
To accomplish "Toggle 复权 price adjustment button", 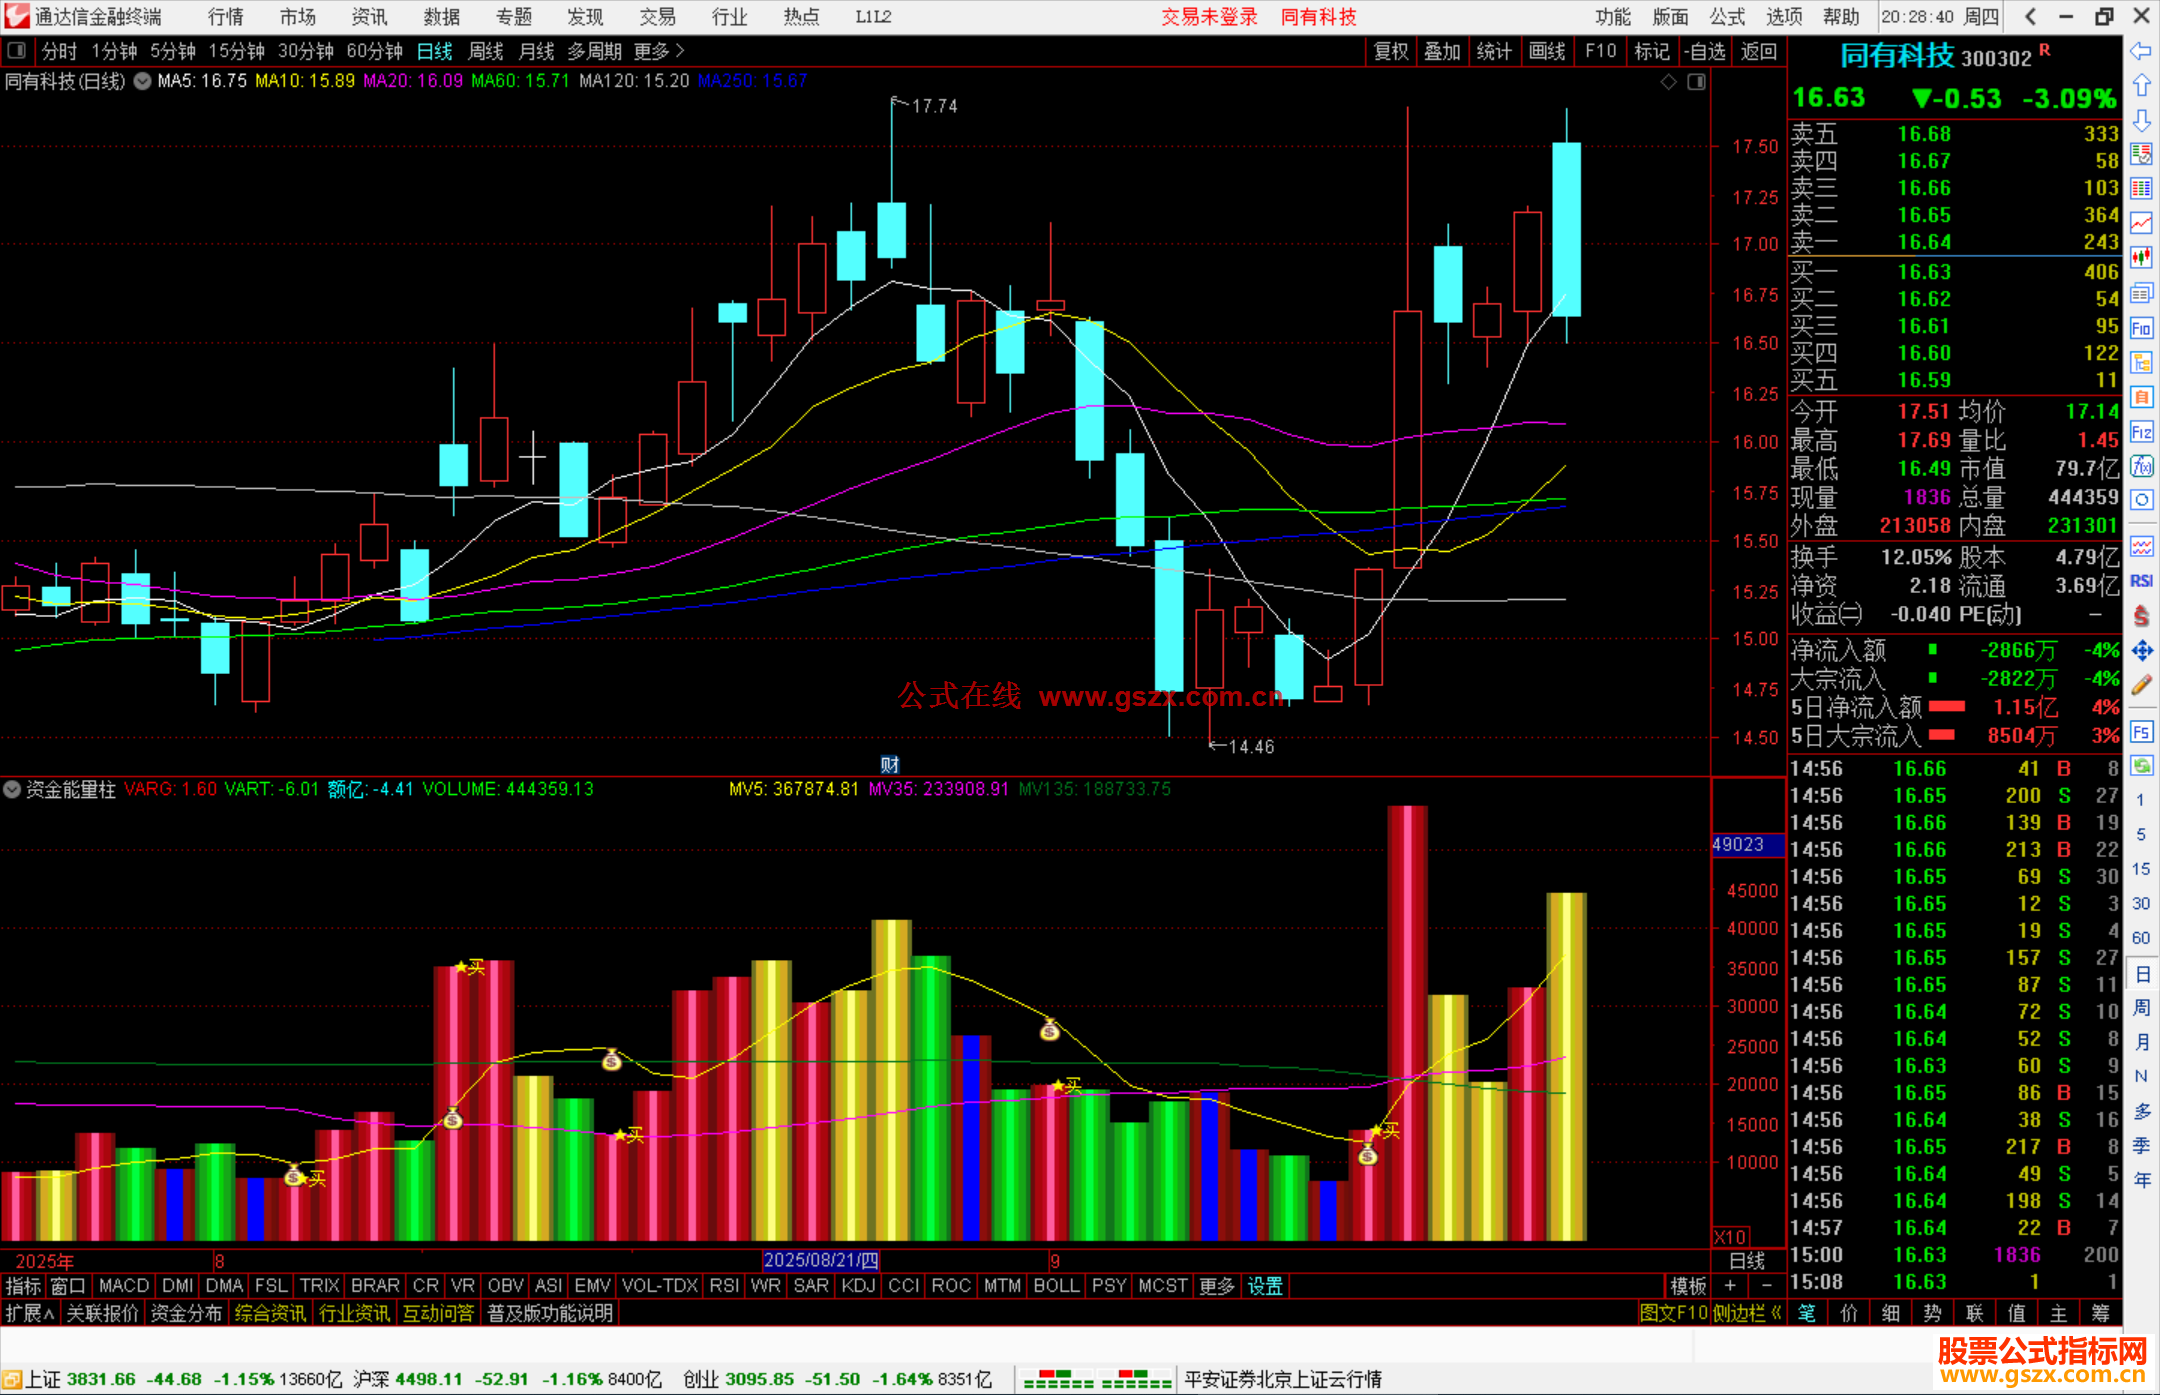I will click(1391, 51).
